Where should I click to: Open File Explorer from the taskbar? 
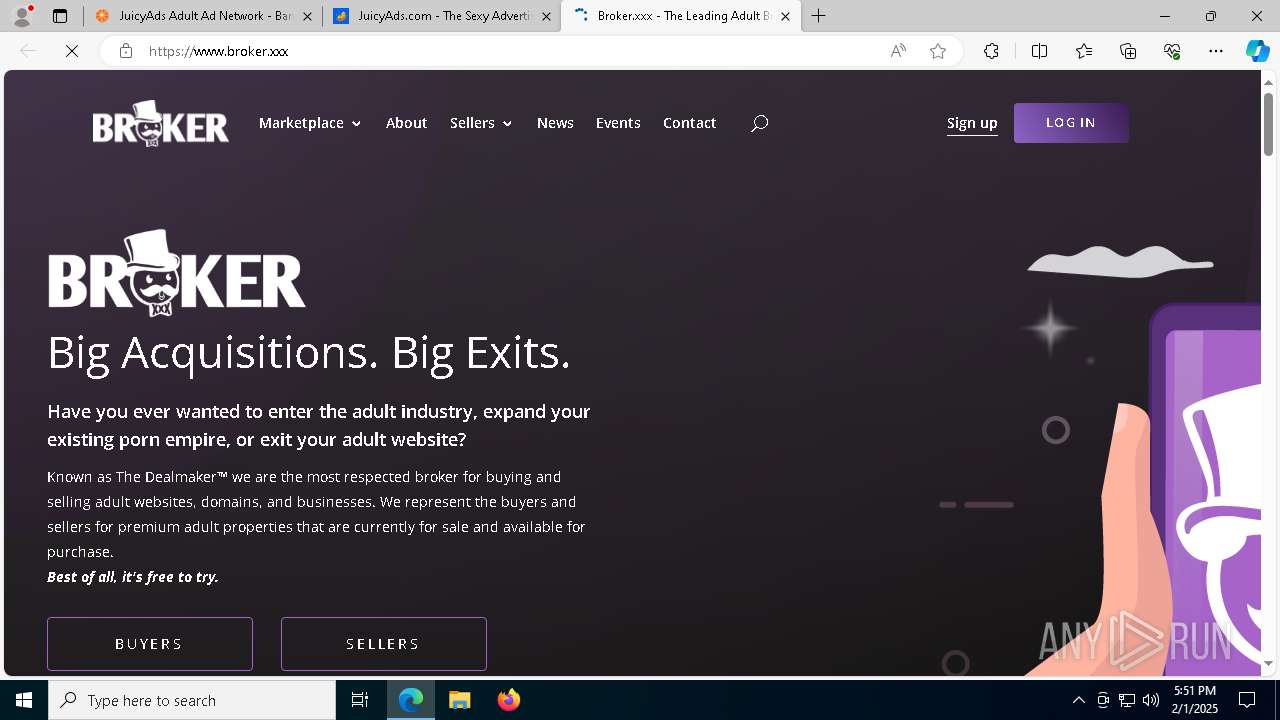point(460,700)
